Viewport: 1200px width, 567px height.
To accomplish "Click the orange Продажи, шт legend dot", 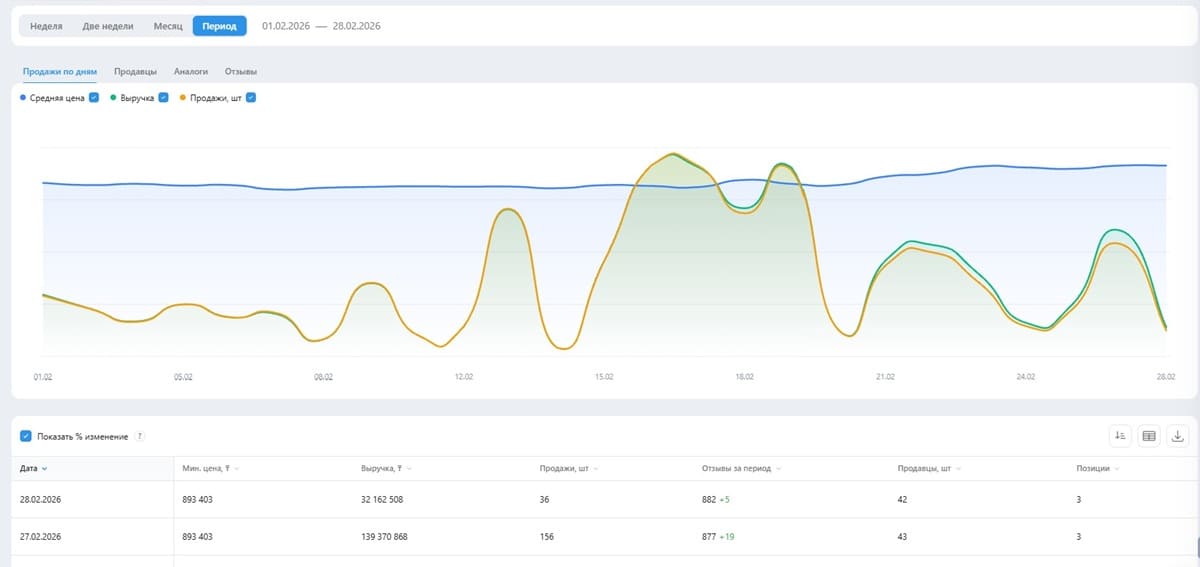I will (x=181, y=98).
